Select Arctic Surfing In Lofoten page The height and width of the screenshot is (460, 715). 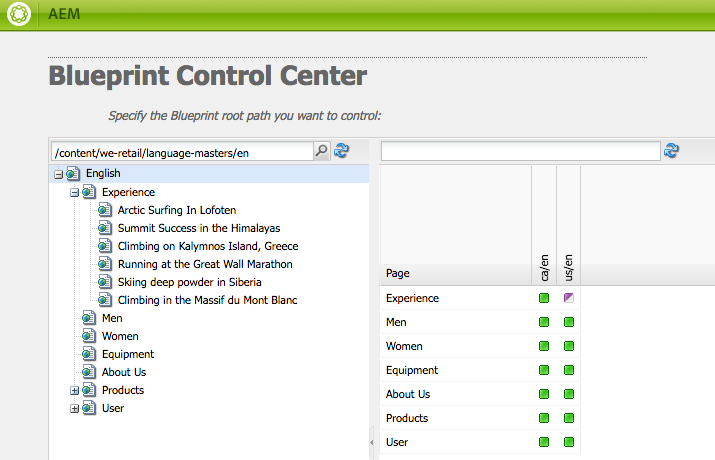176,210
